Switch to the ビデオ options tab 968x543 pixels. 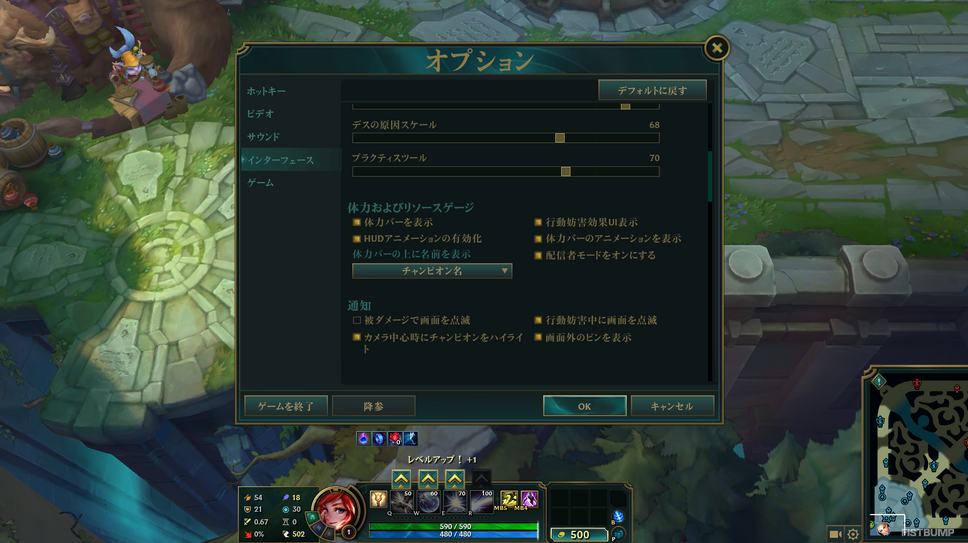pos(261,114)
